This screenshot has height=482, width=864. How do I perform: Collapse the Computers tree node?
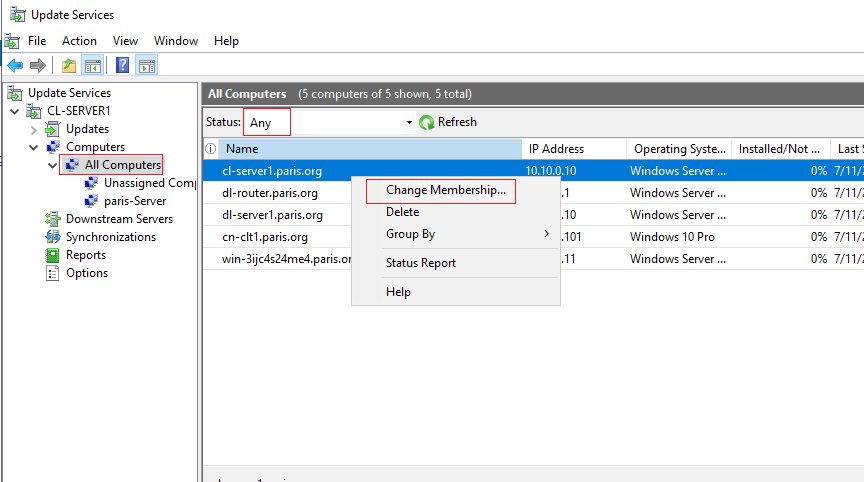34,148
